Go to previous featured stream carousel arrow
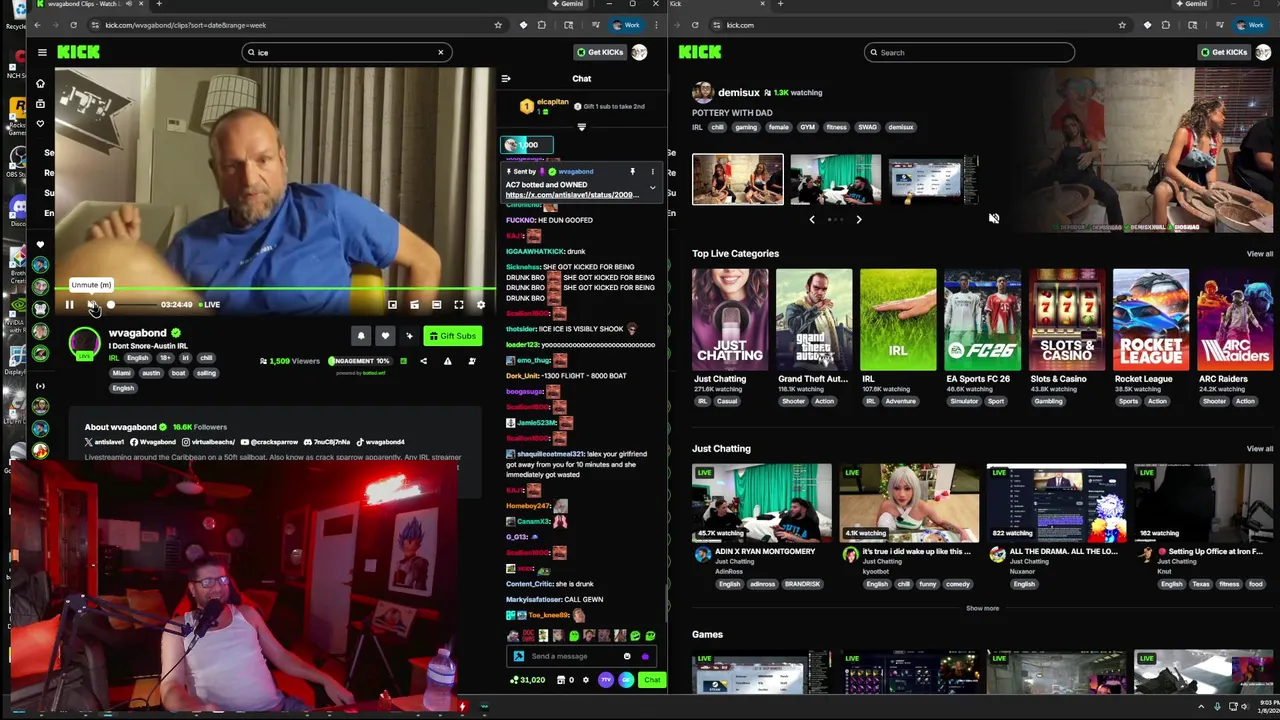The height and width of the screenshot is (720, 1280). [x=812, y=219]
